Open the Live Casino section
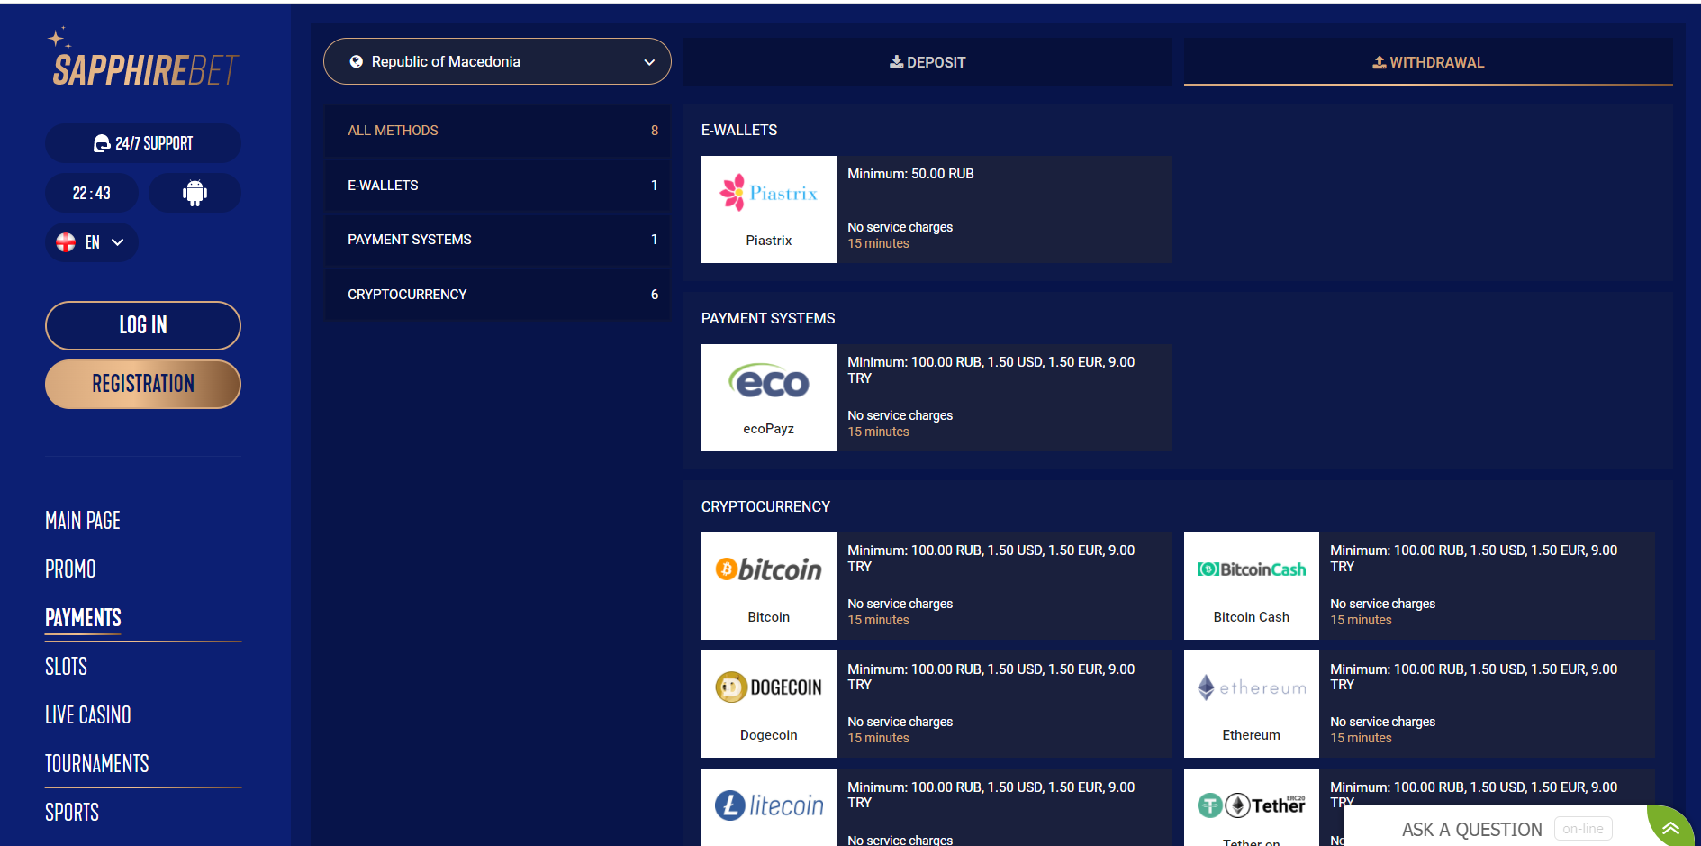This screenshot has height=846, width=1701. pos(88,714)
